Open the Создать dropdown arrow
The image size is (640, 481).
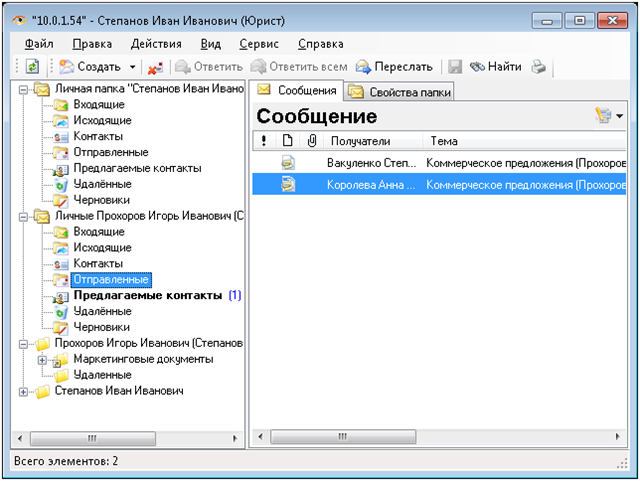tap(132, 67)
